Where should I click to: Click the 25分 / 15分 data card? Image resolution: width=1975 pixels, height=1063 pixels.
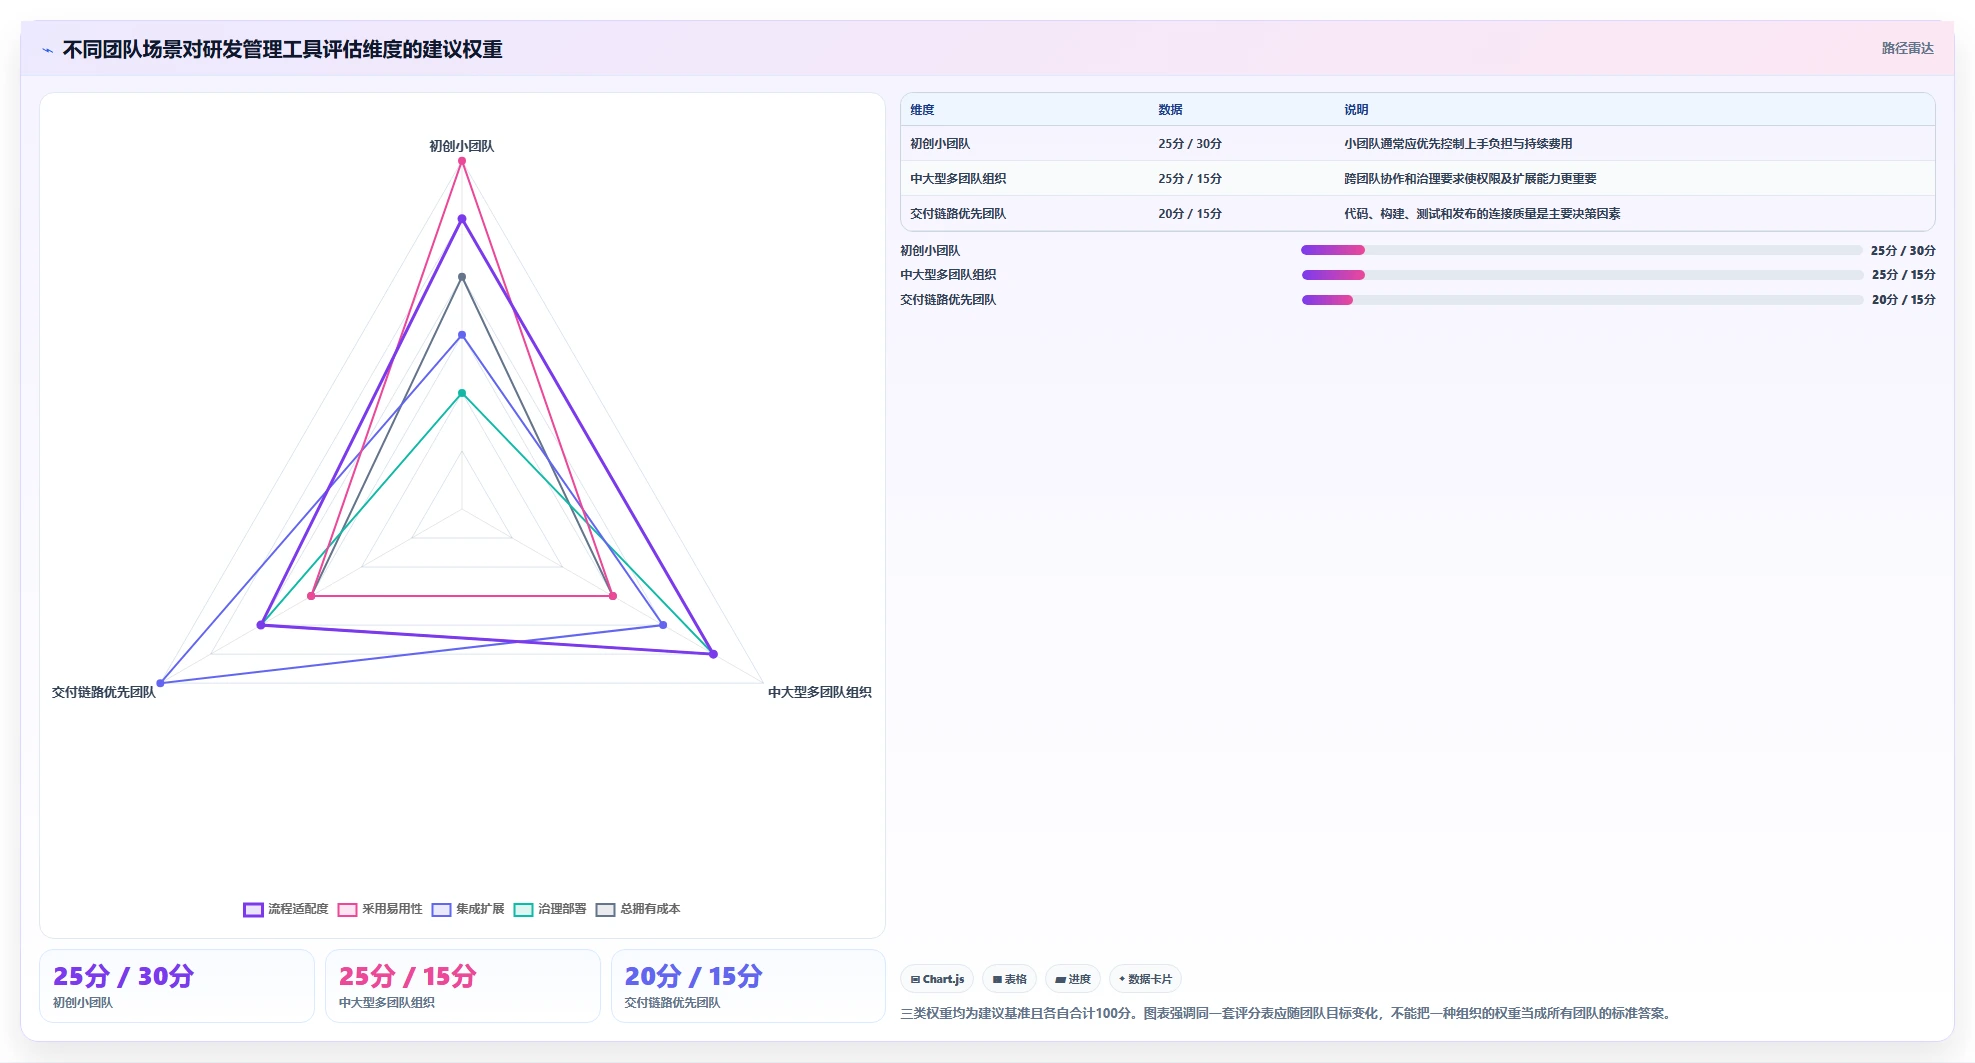tap(463, 986)
